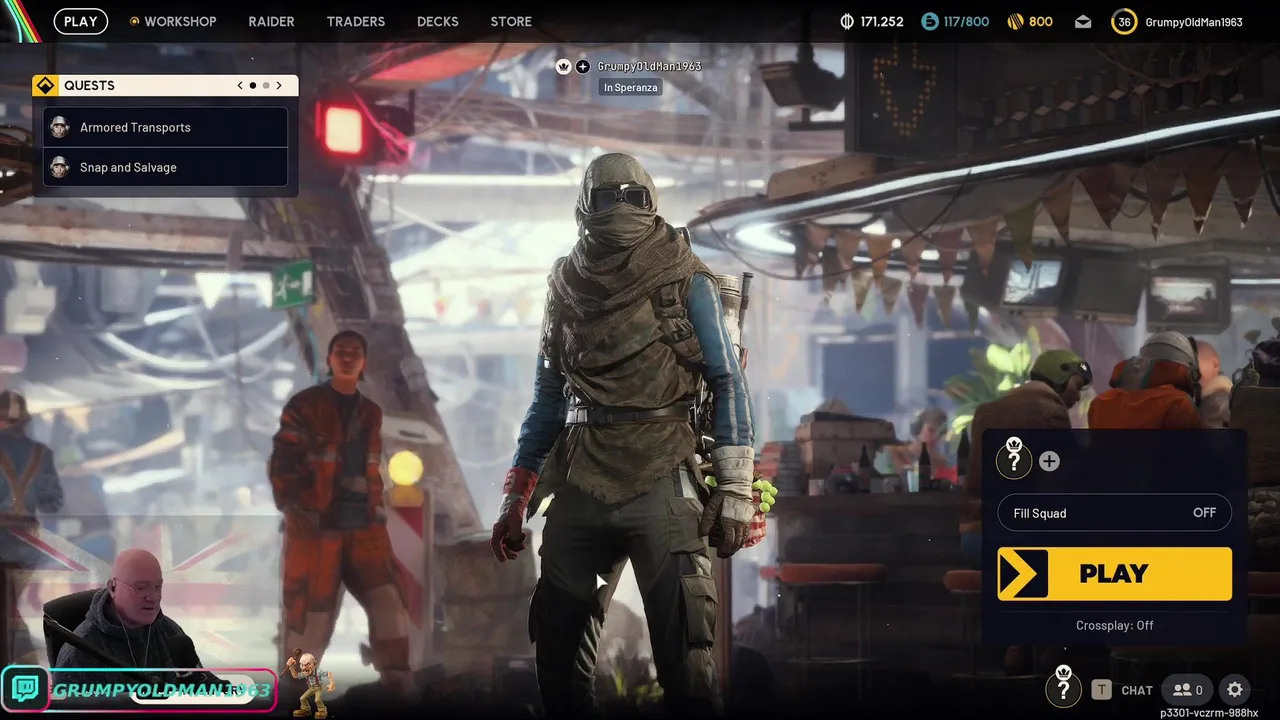Open the CHAT panel
1280x720 pixels.
[1137, 690]
